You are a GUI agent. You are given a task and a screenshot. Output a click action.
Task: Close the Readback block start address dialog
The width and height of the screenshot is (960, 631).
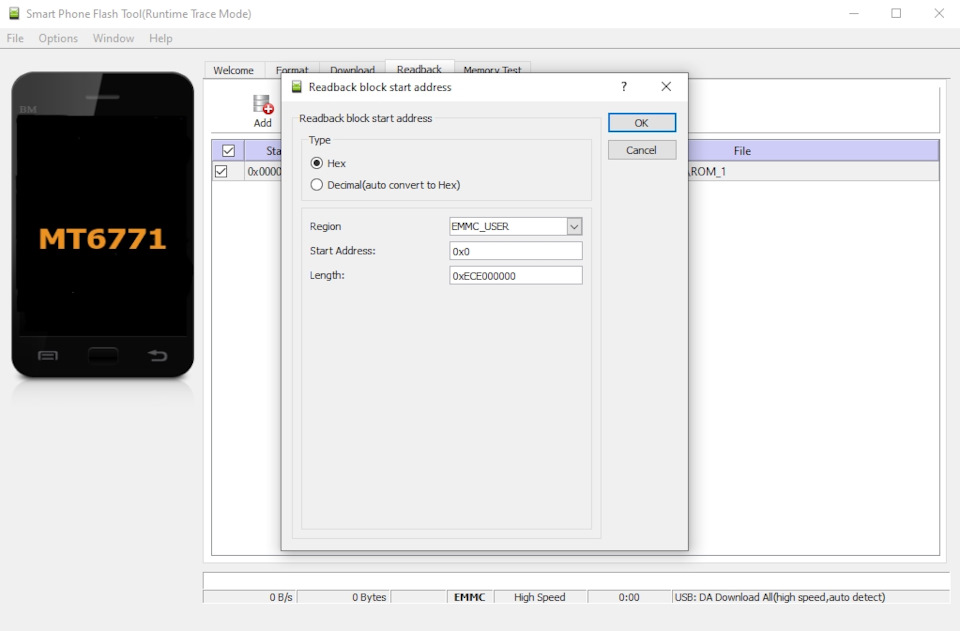pyautogui.click(x=666, y=87)
